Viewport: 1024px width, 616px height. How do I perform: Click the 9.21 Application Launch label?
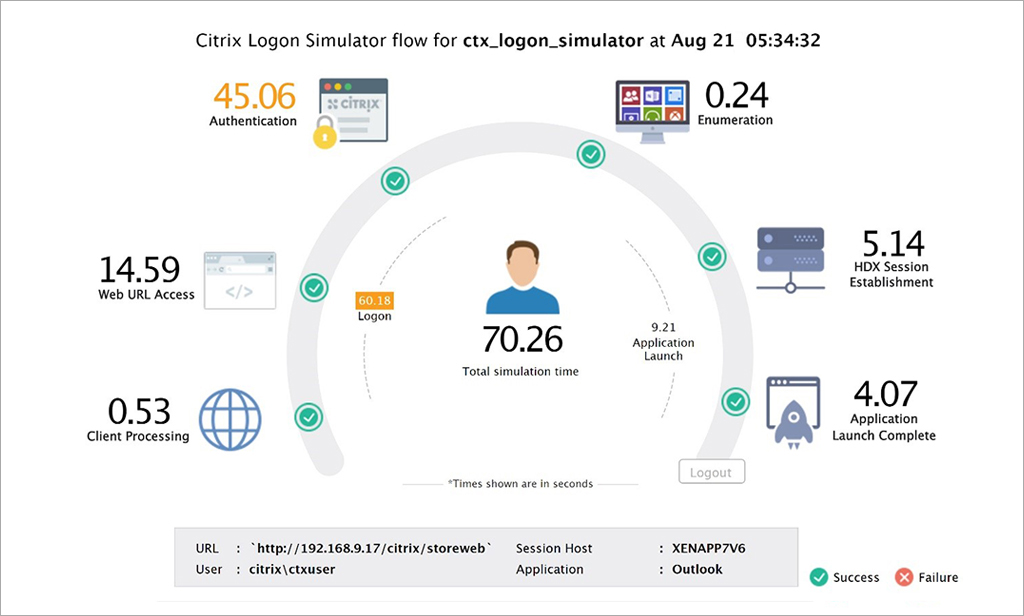(664, 341)
